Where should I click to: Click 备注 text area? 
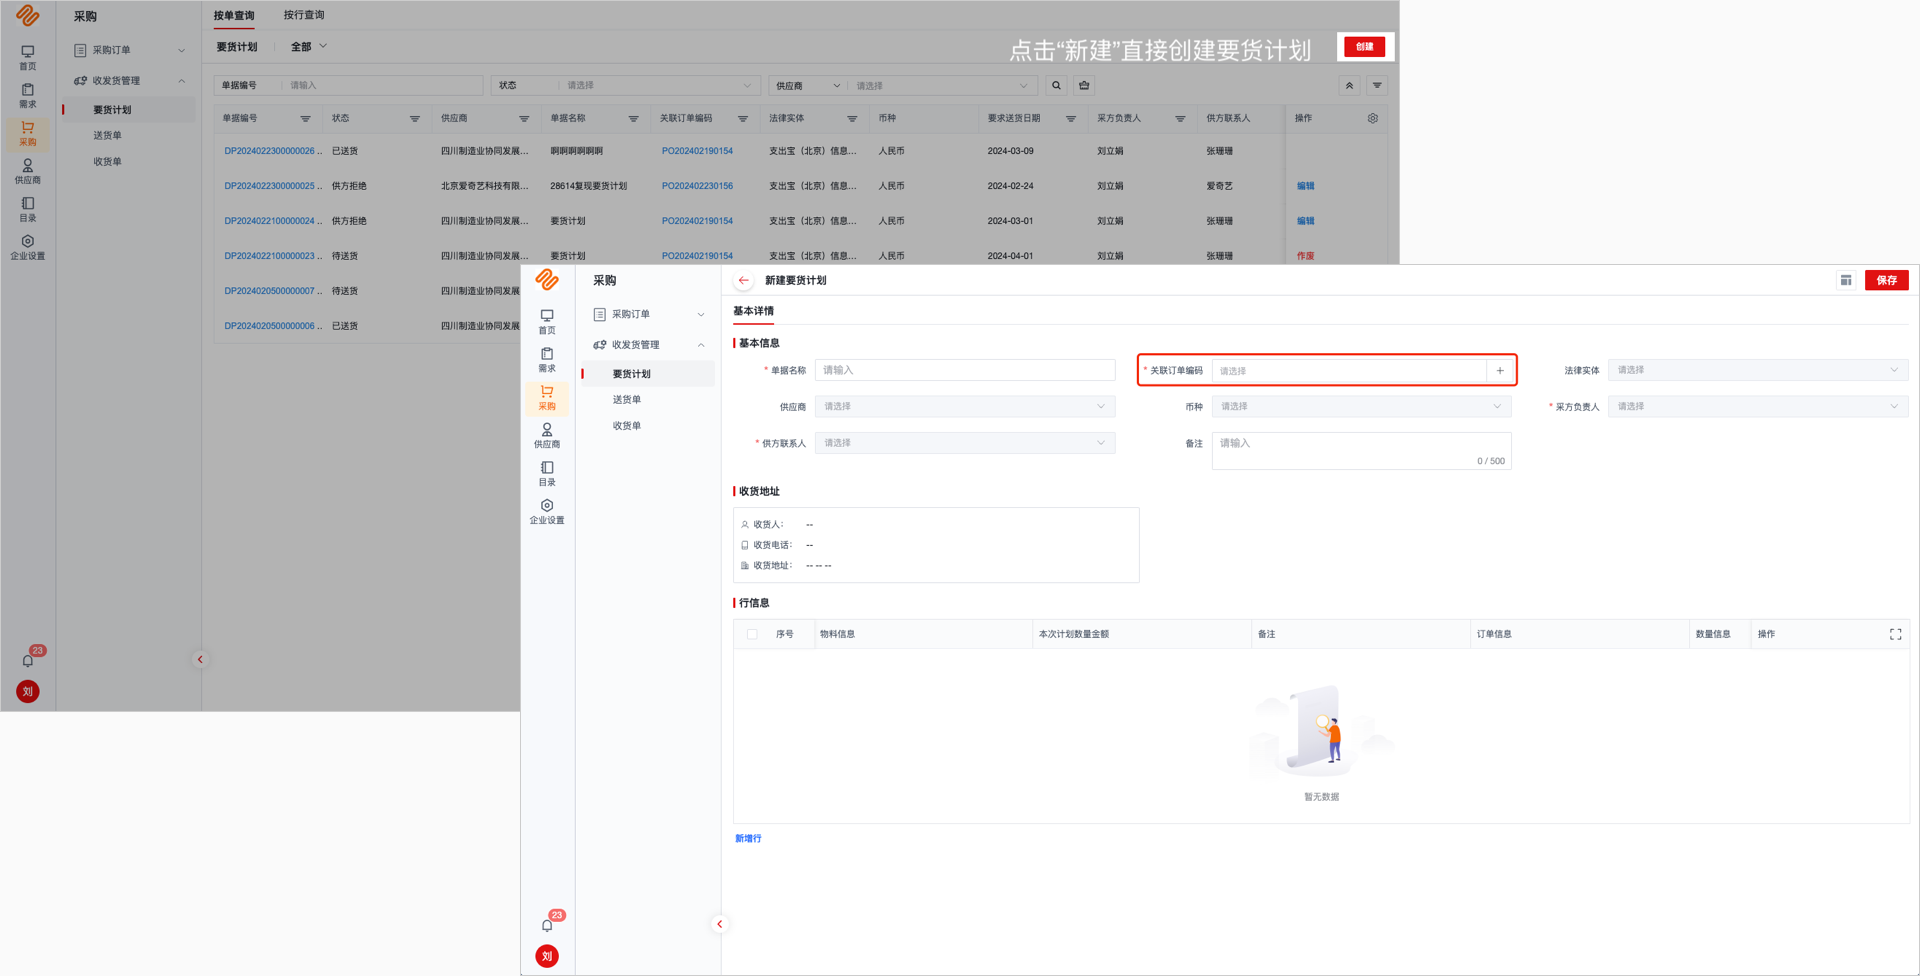pos(1361,450)
